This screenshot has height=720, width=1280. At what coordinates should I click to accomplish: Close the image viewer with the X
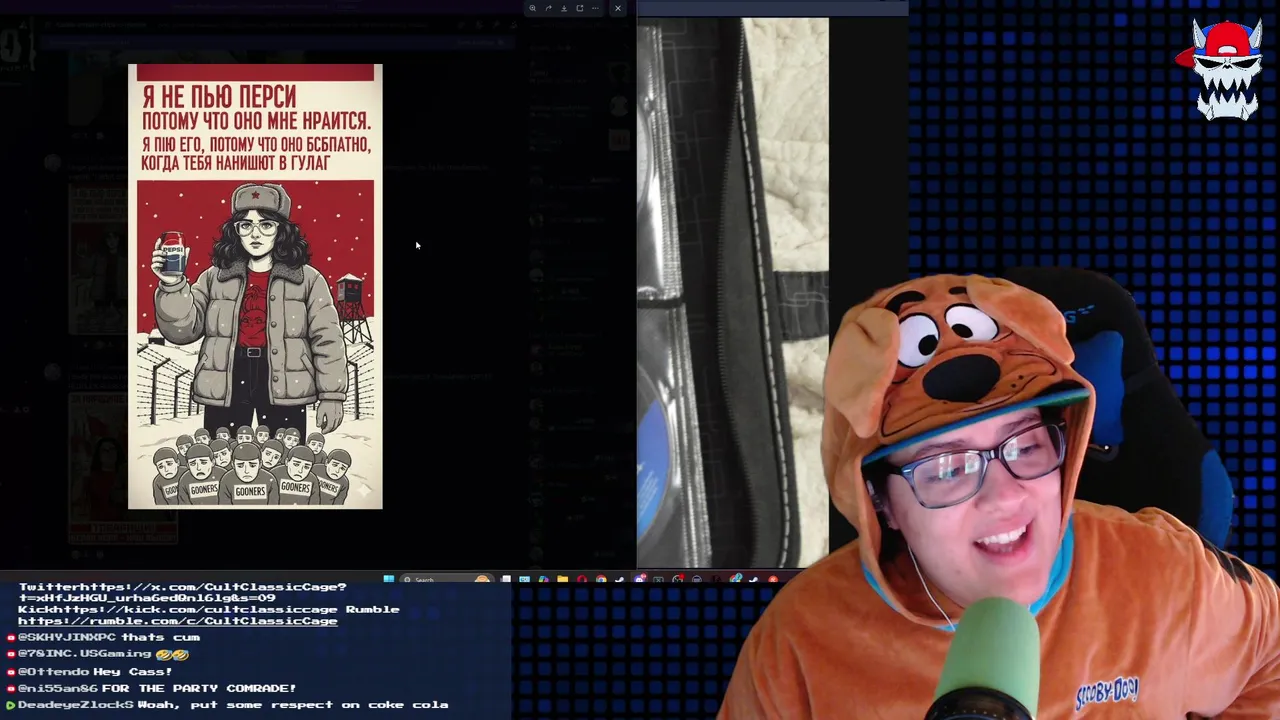617,8
